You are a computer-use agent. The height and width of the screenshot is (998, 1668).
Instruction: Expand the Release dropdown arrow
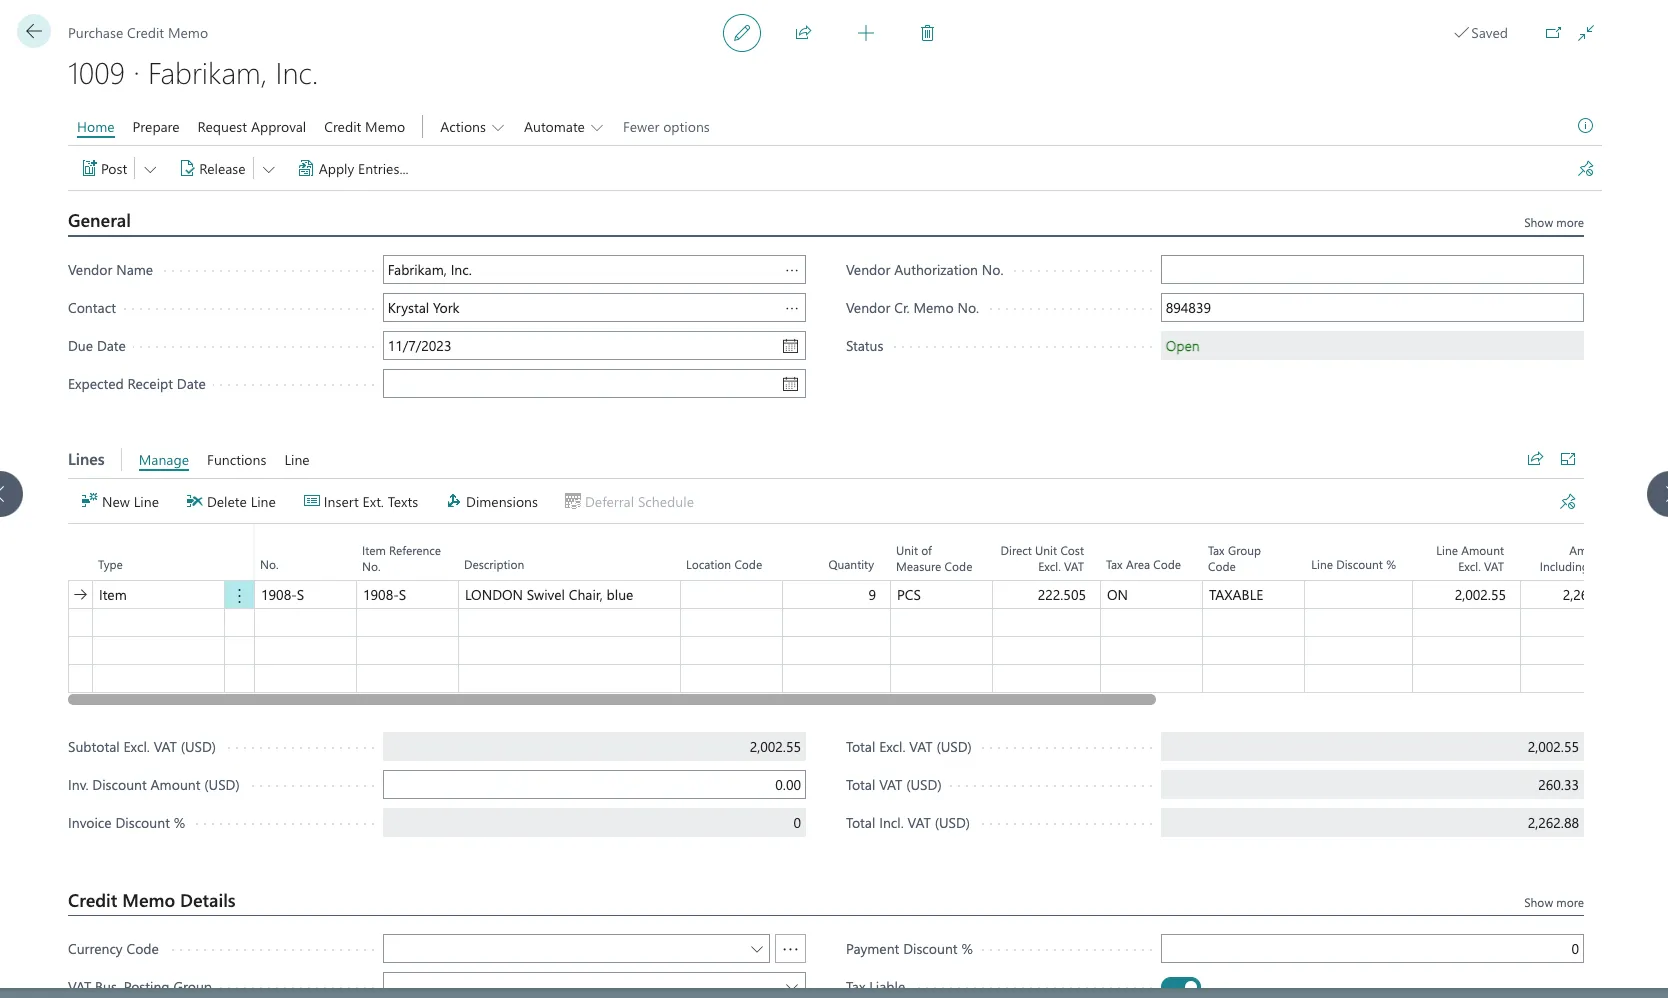(x=268, y=169)
